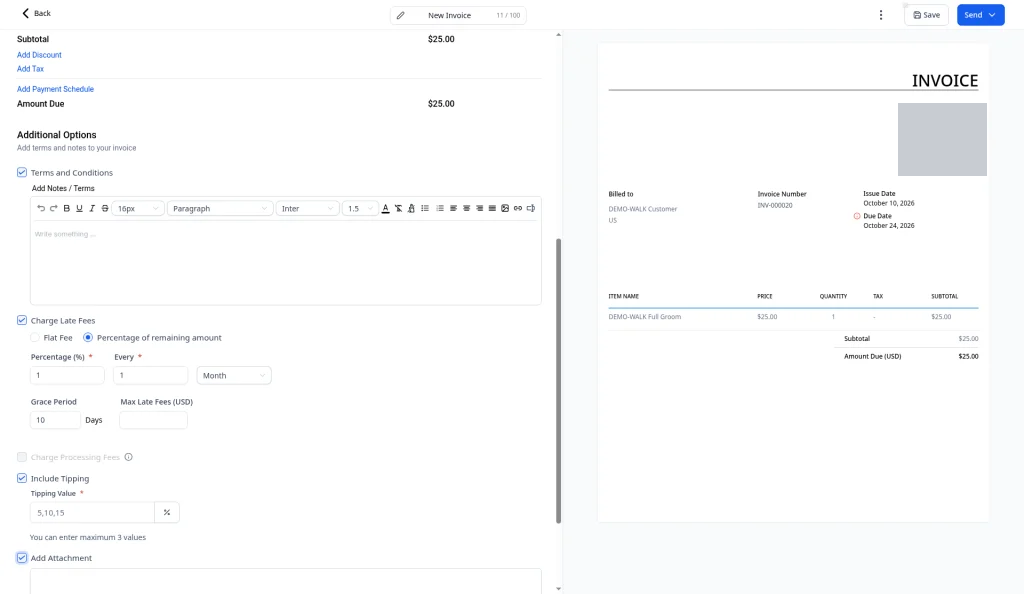Click the highlight color icon

tap(411, 208)
